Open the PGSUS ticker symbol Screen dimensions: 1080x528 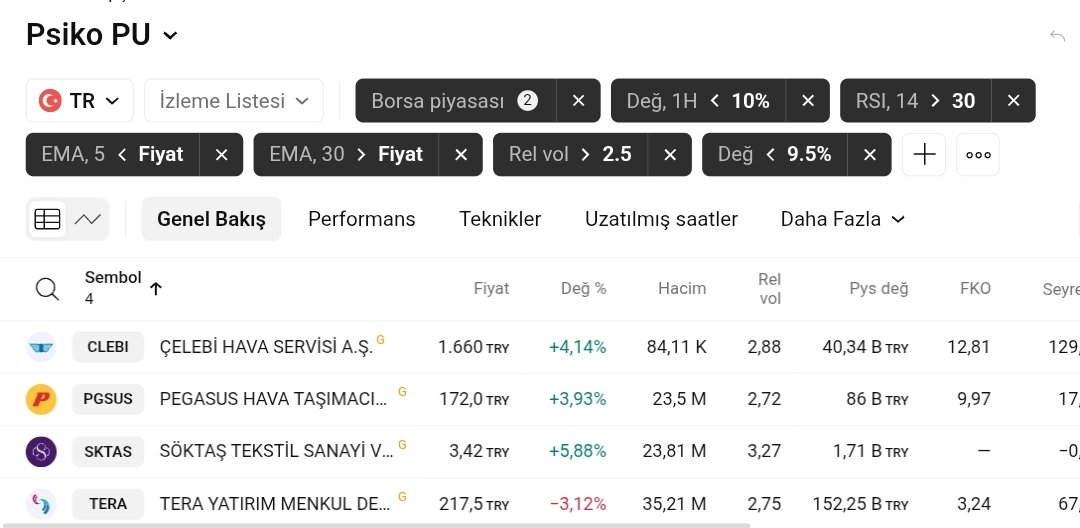coord(108,399)
